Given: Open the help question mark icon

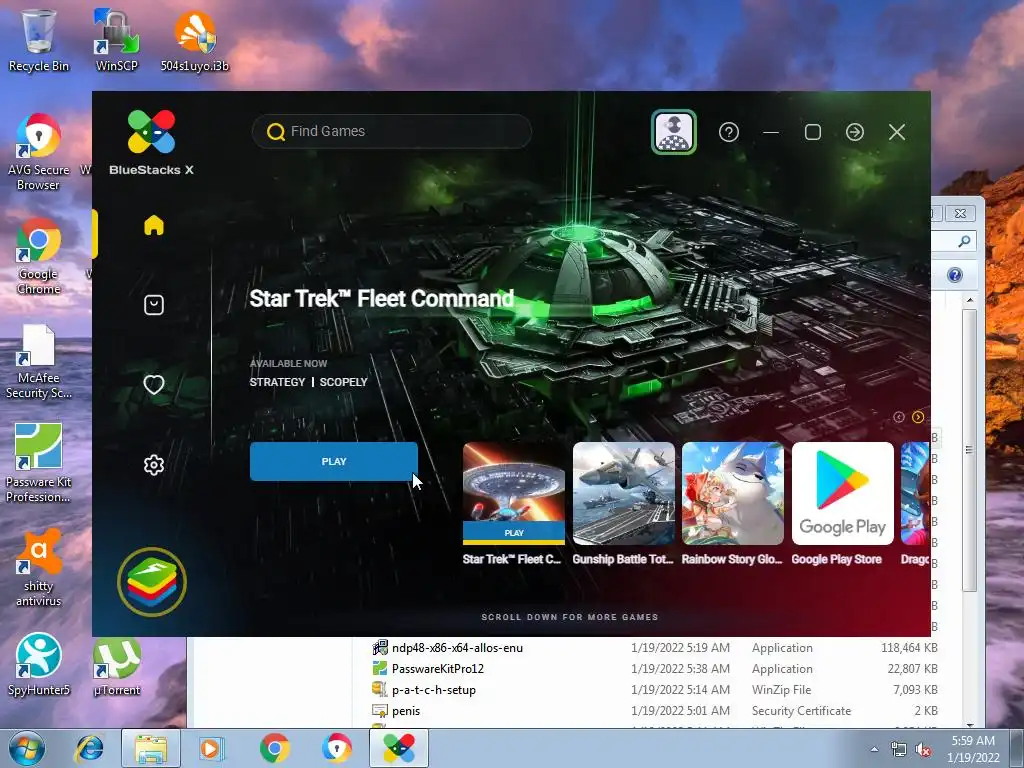Looking at the screenshot, I should [x=729, y=132].
